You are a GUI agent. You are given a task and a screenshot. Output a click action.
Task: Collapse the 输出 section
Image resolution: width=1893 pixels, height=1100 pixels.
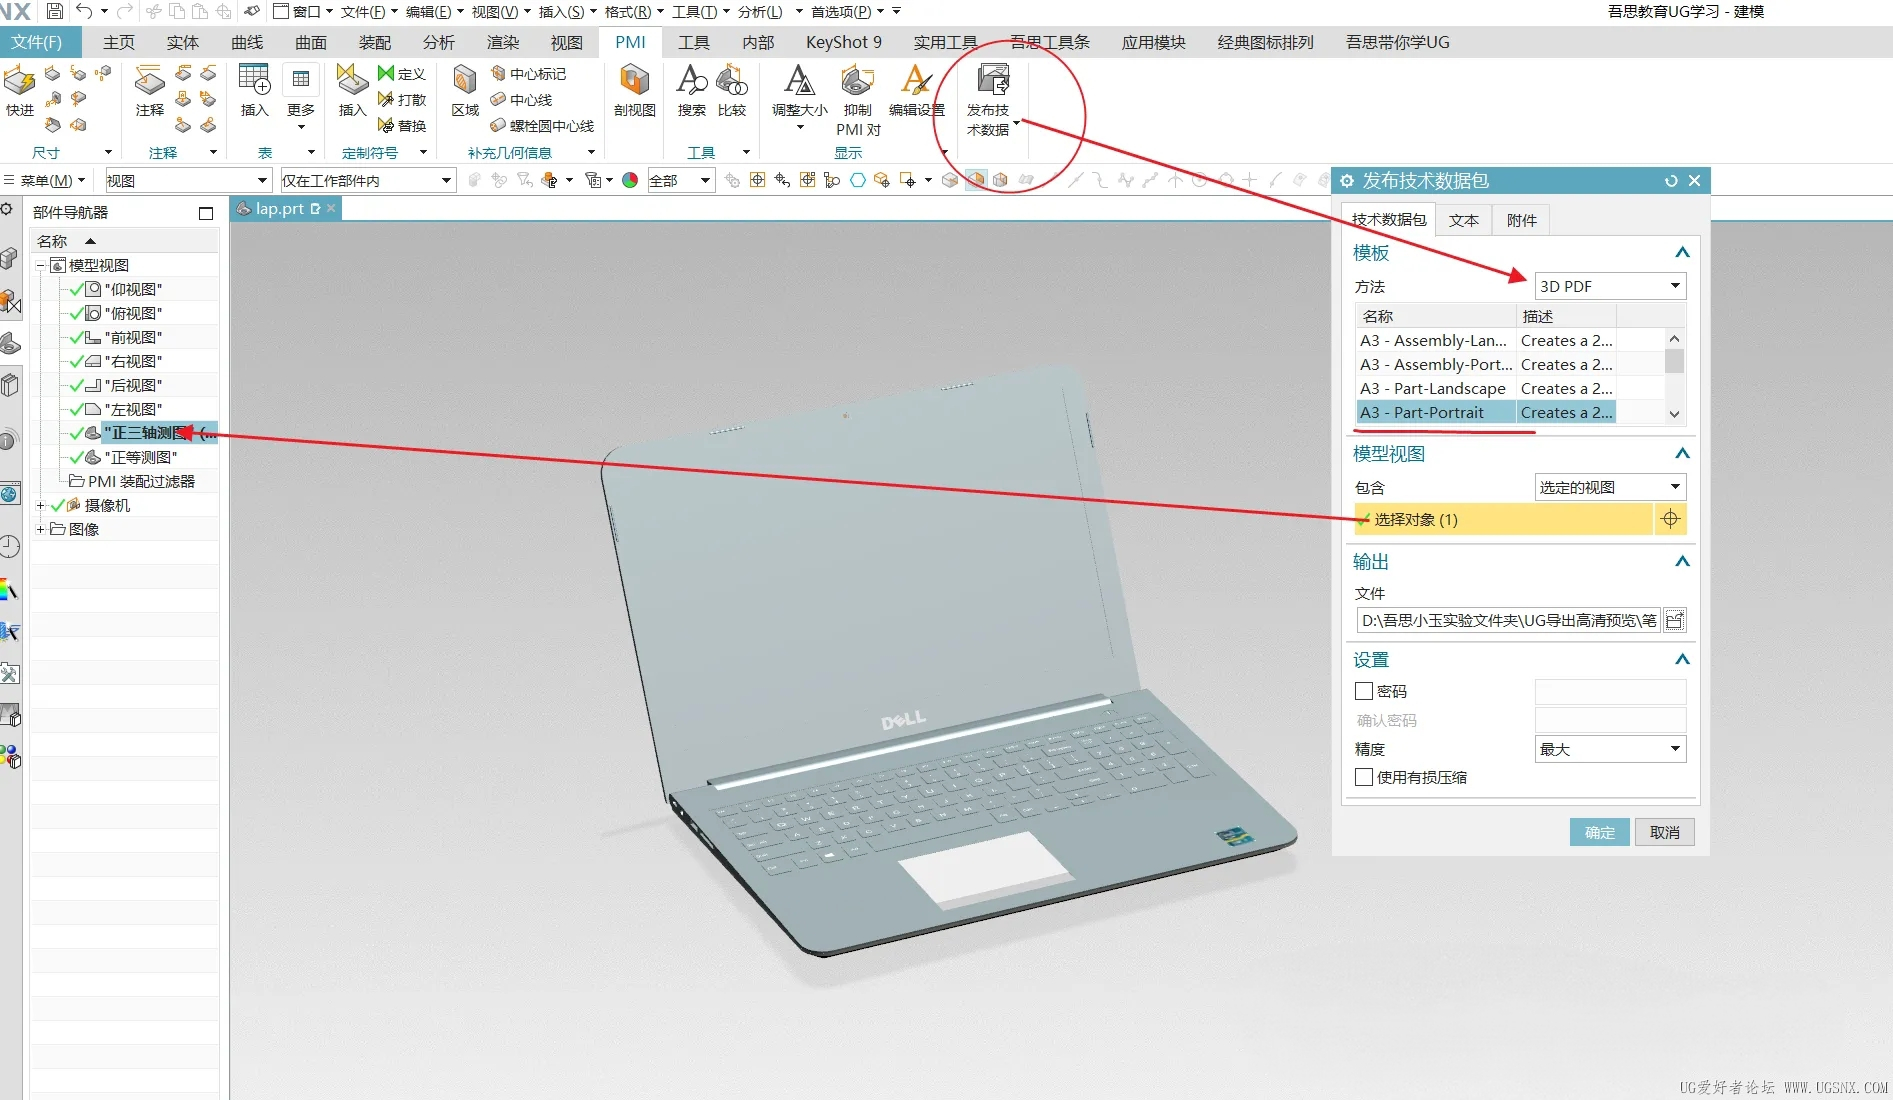pyautogui.click(x=1682, y=562)
